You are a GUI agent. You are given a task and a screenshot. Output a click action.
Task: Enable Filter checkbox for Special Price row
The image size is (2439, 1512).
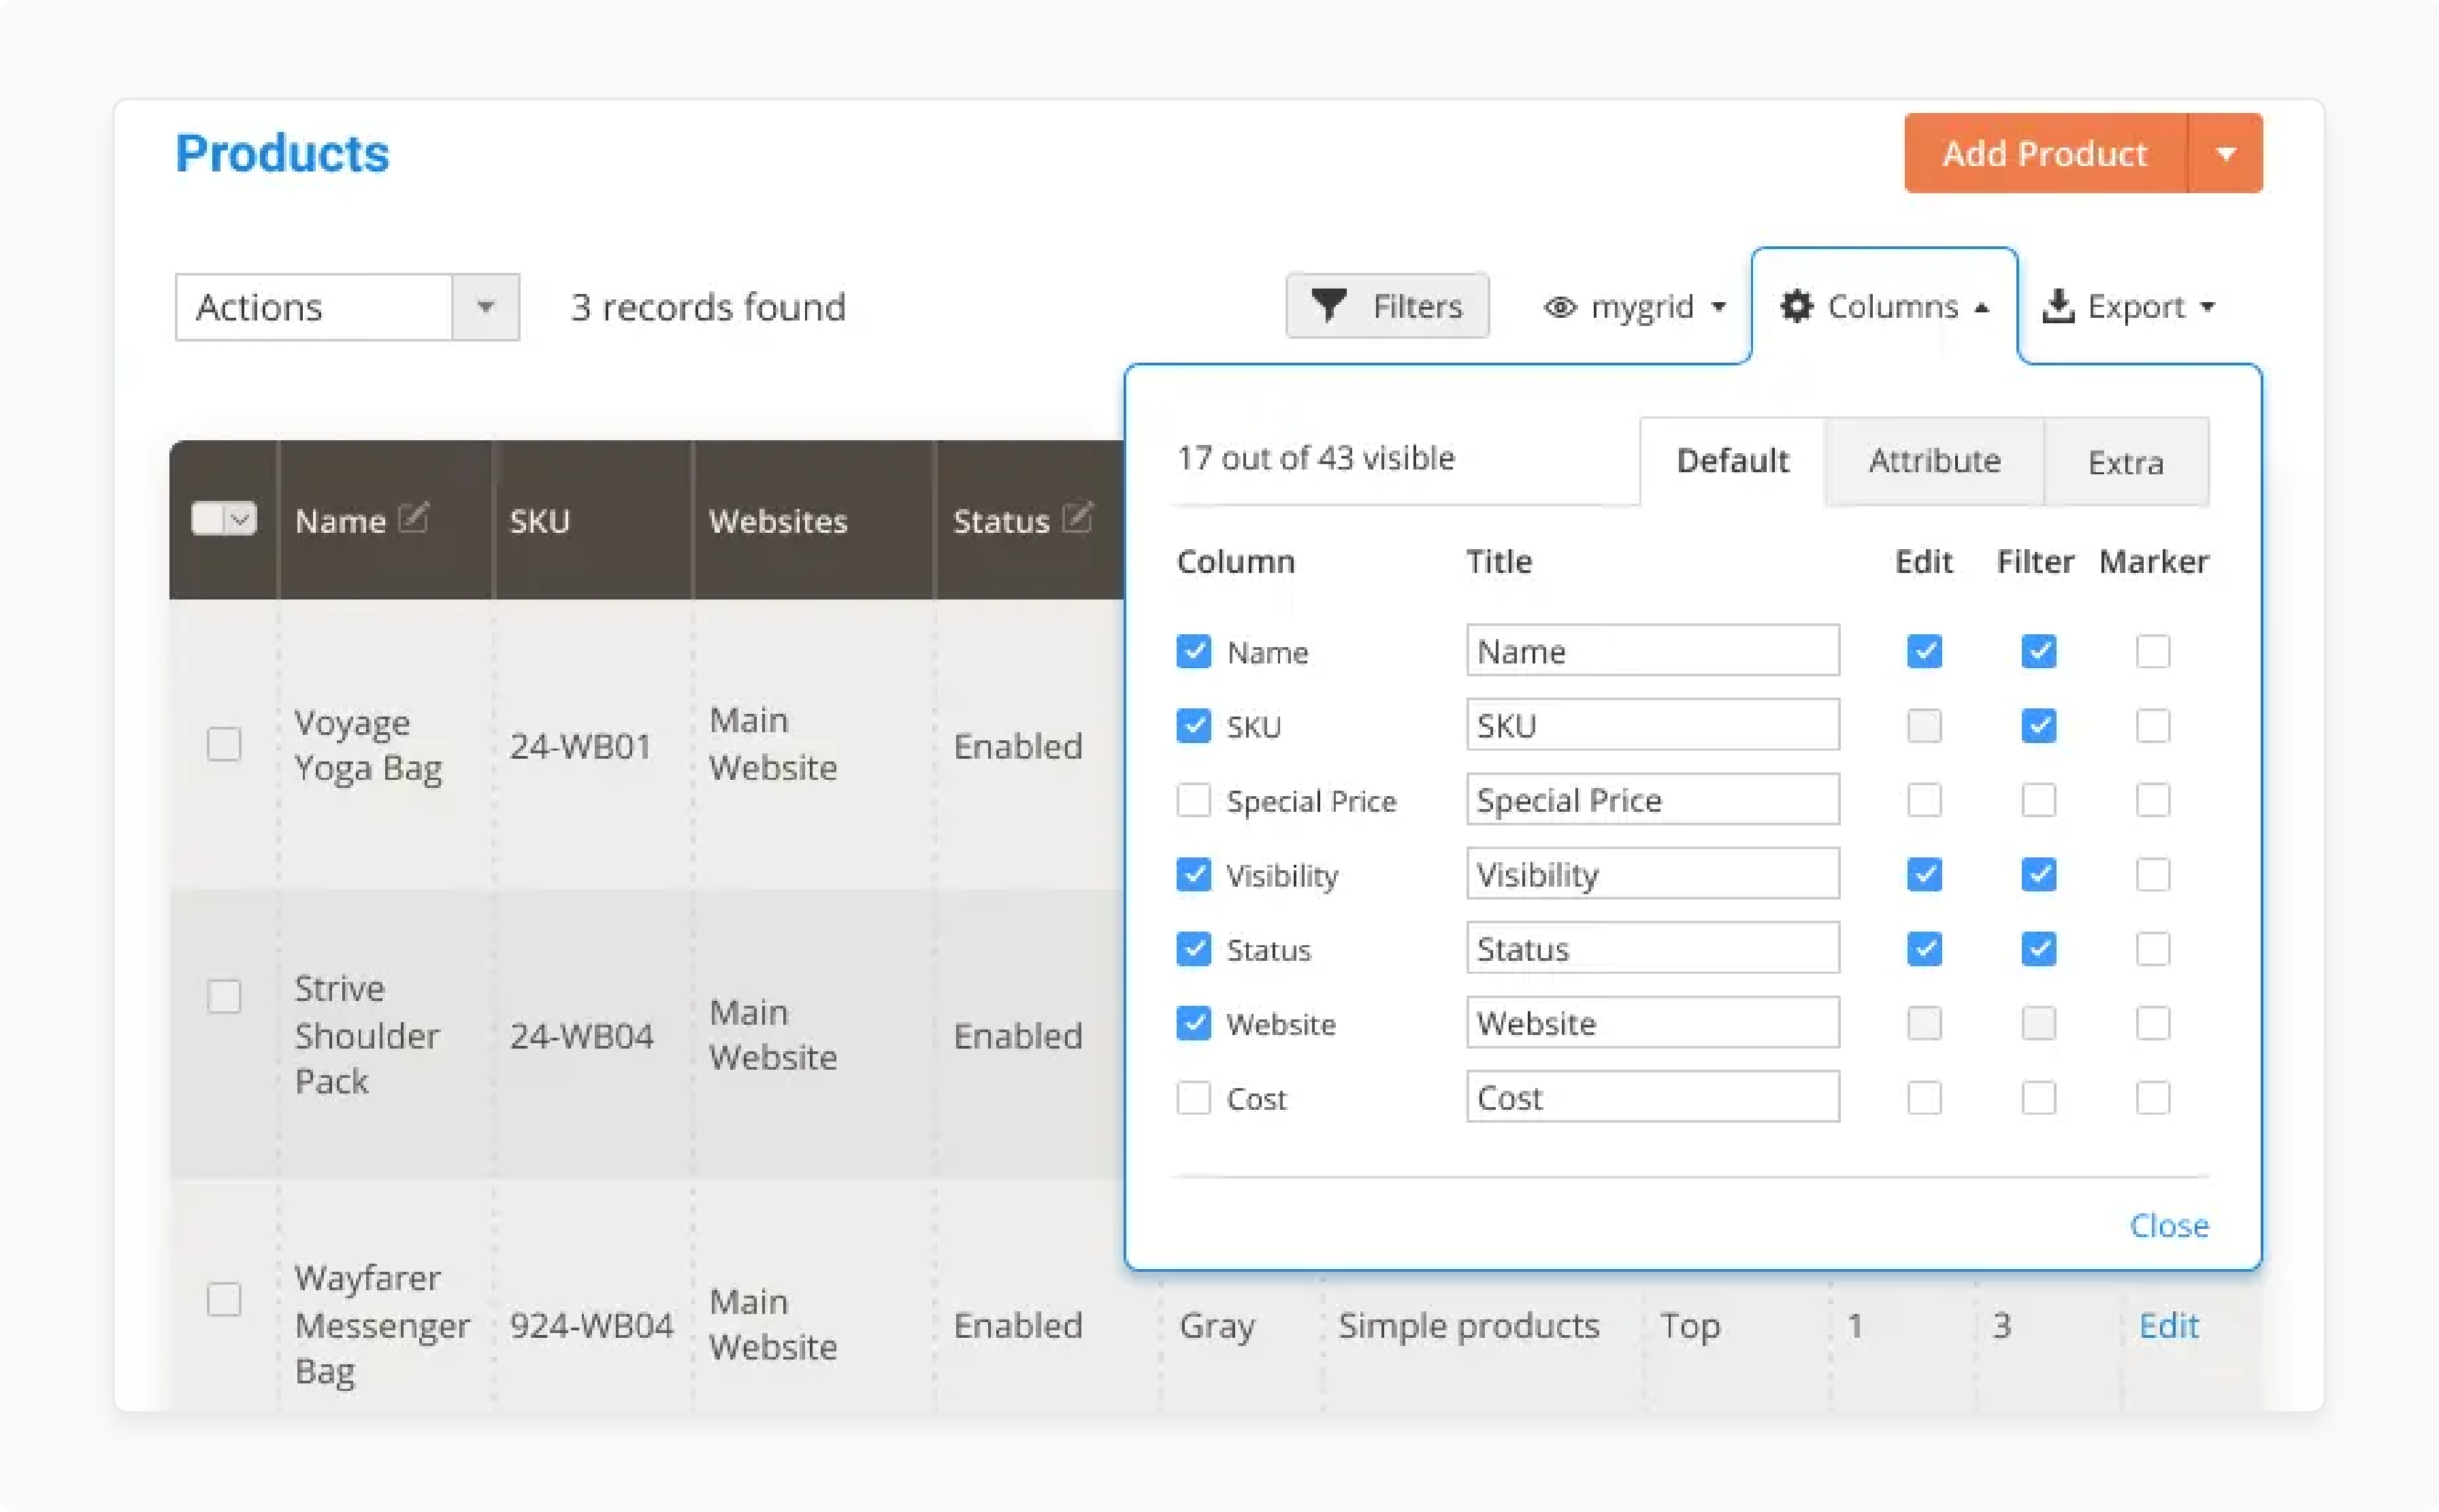pyautogui.click(x=2038, y=800)
